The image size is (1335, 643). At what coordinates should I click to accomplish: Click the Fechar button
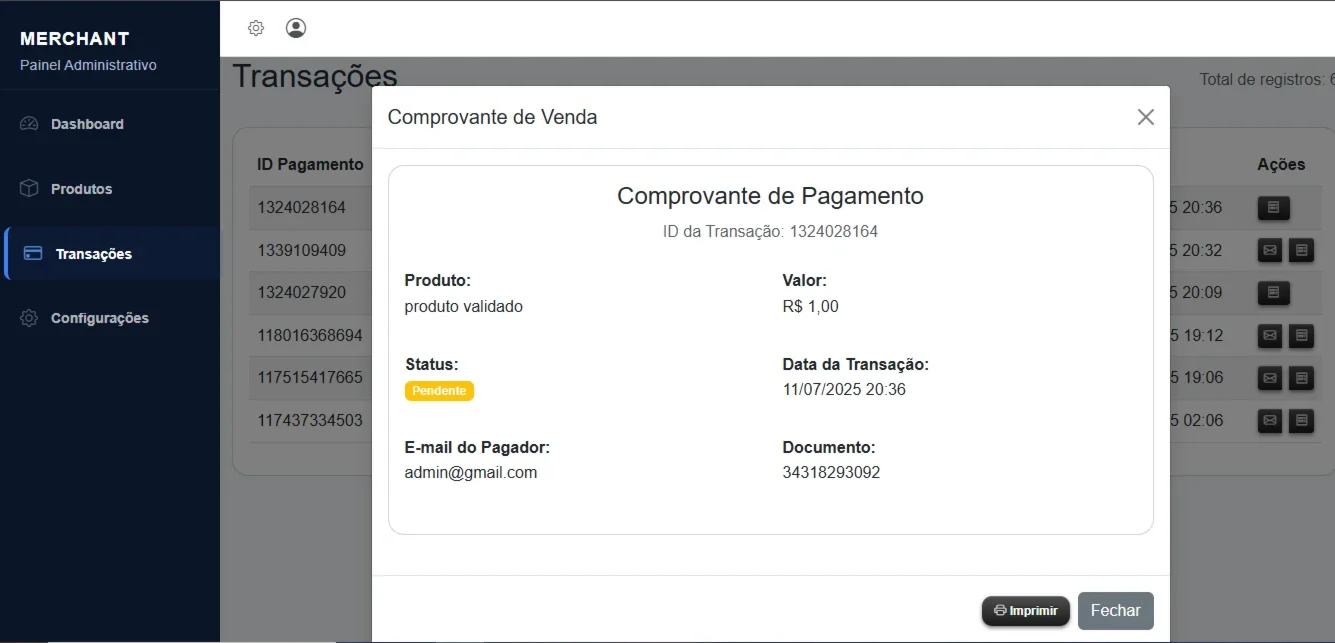1116,611
